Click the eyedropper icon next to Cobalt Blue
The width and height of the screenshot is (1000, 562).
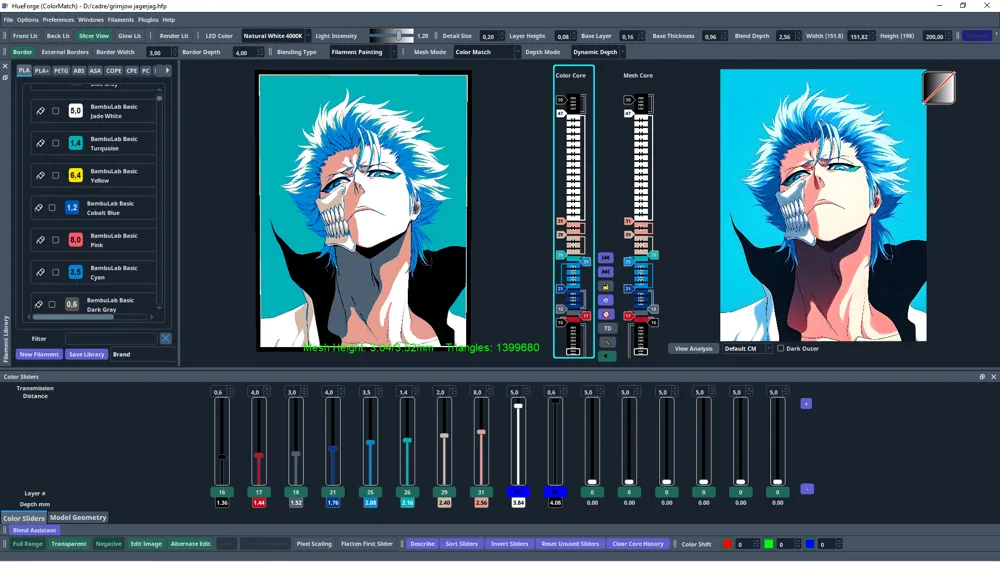tap(39, 208)
